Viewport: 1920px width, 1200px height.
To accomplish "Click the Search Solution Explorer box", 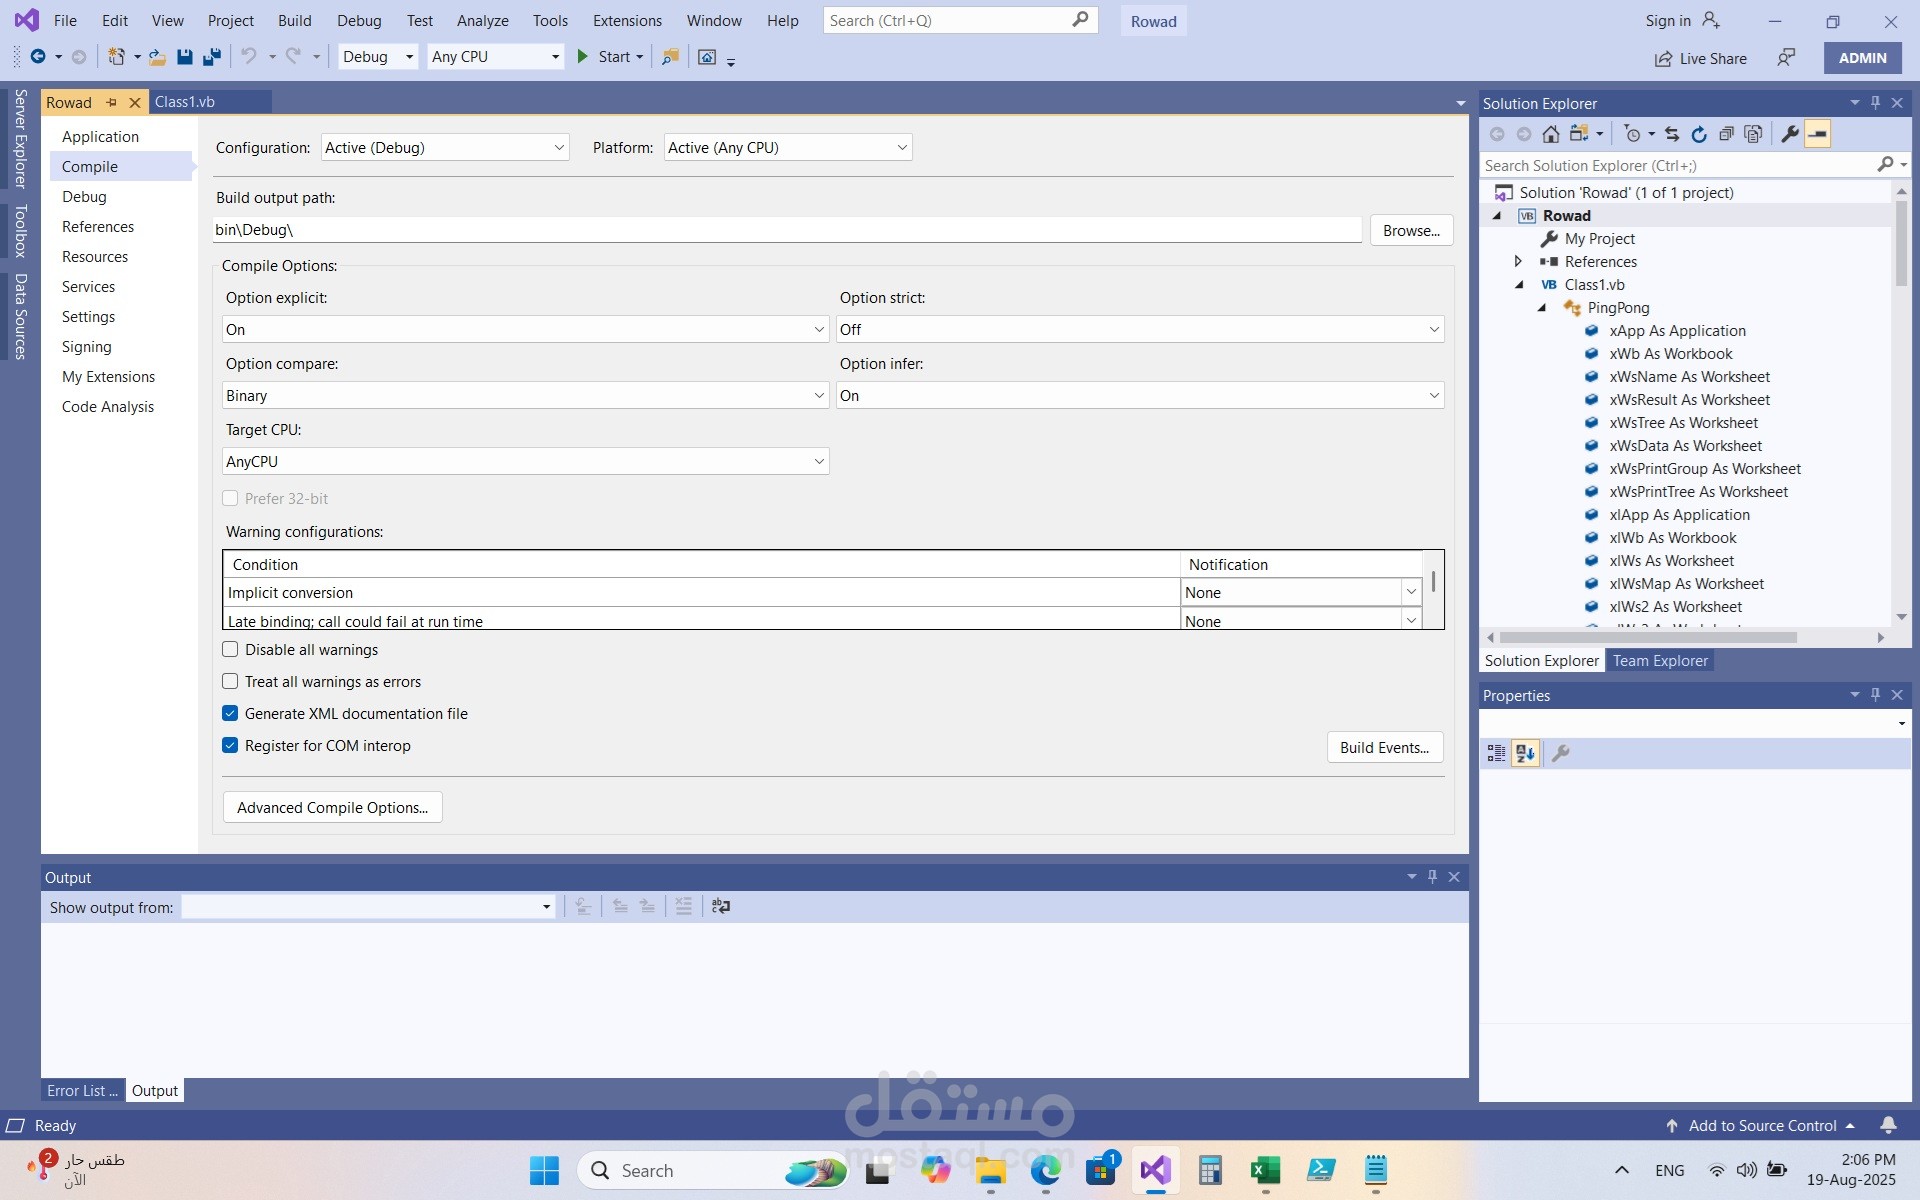I will pos(1680,165).
